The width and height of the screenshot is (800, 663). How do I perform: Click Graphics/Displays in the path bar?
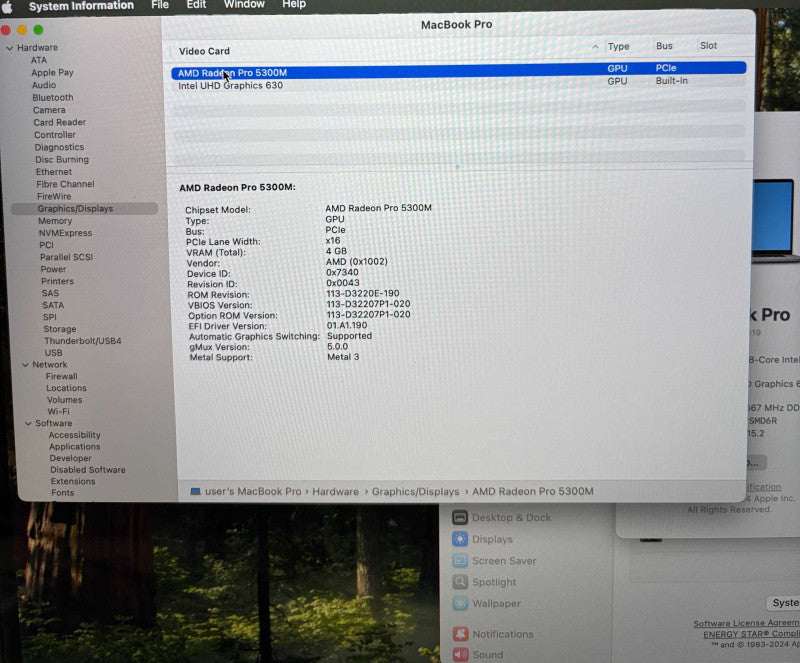tap(415, 492)
